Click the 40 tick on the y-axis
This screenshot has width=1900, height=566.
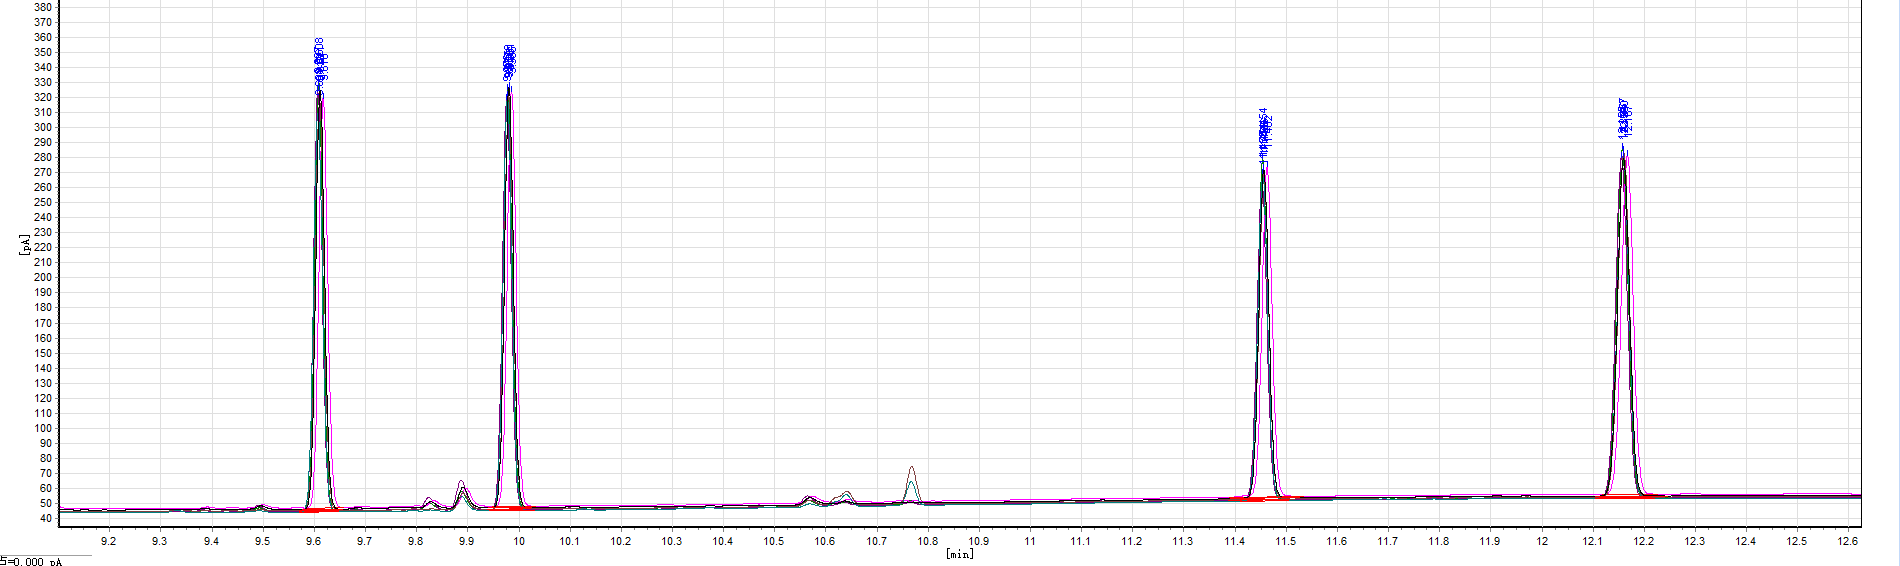coord(46,519)
